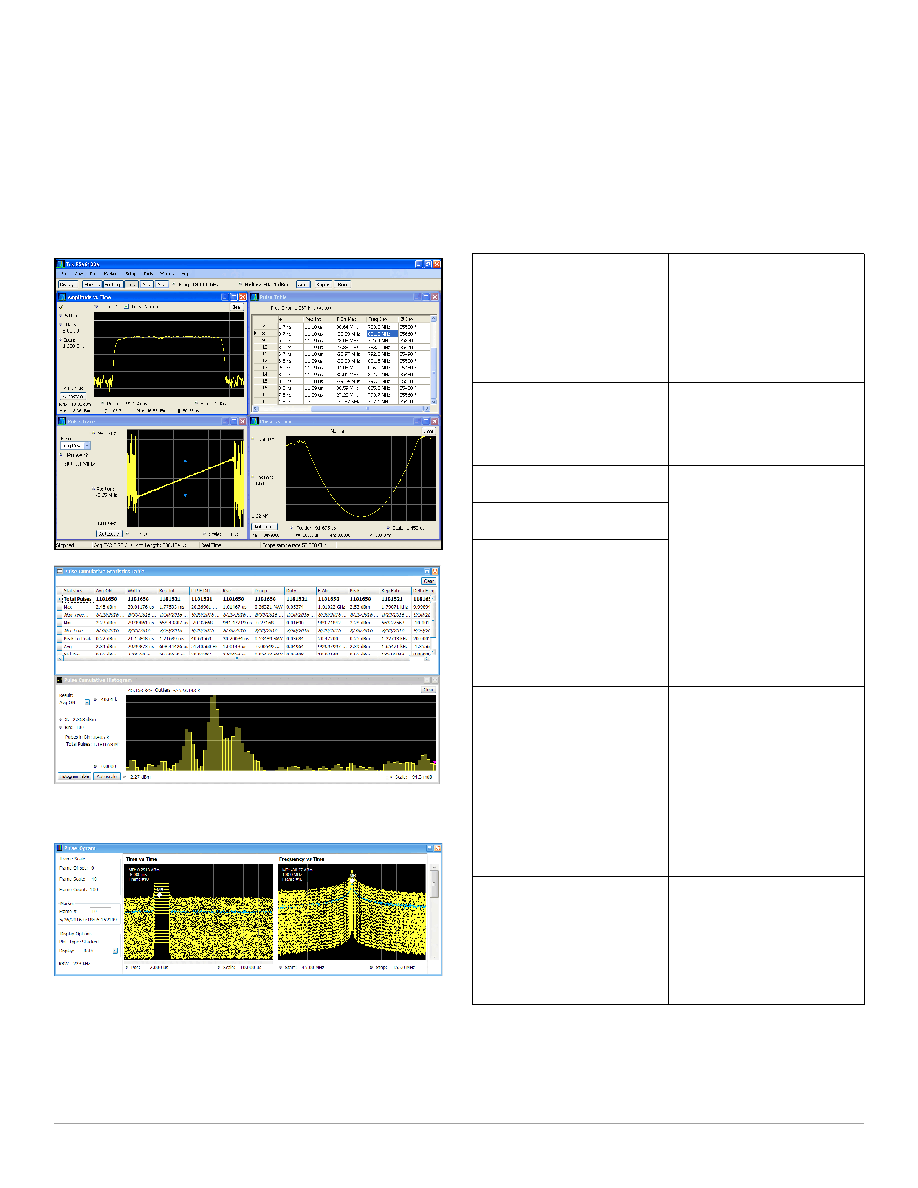Open the Help menu in the menu bar
The height and width of the screenshot is (1188, 918).
click(184, 274)
